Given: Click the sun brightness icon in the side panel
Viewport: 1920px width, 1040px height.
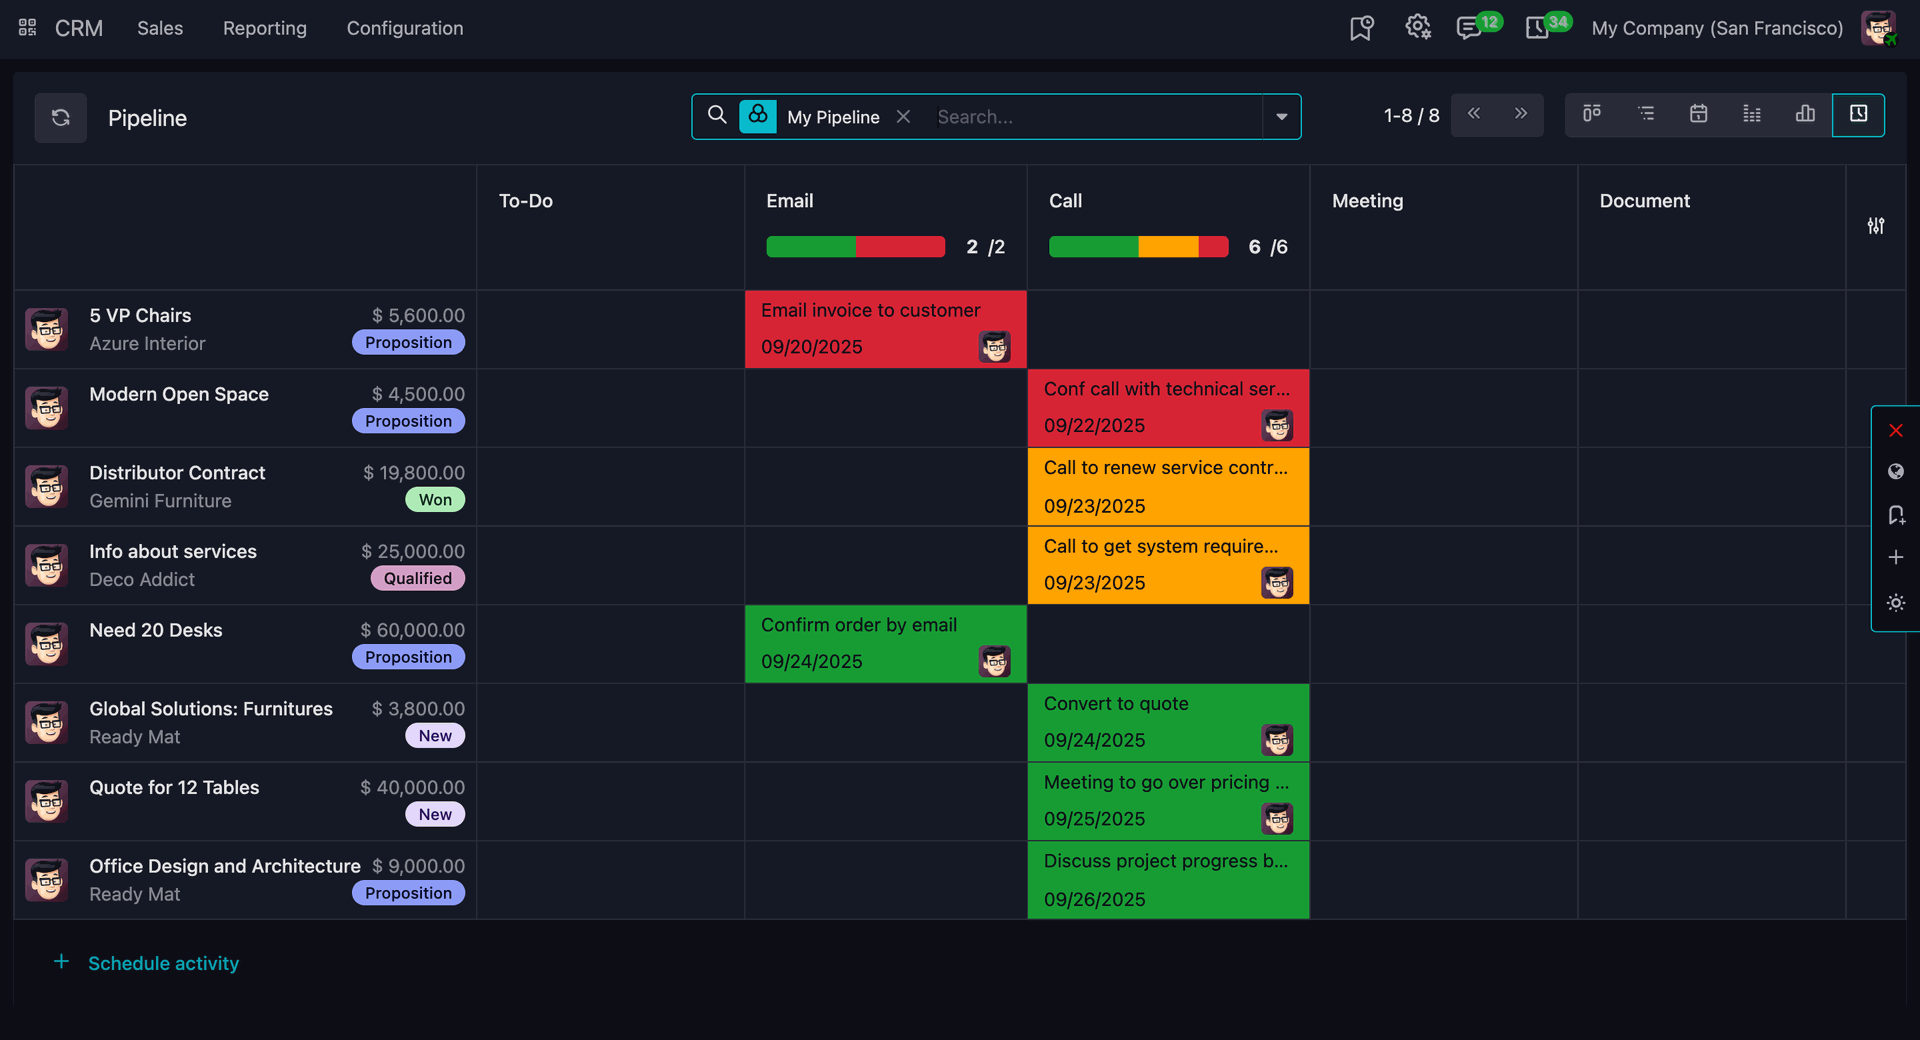Looking at the screenshot, I should click(1896, 603).
